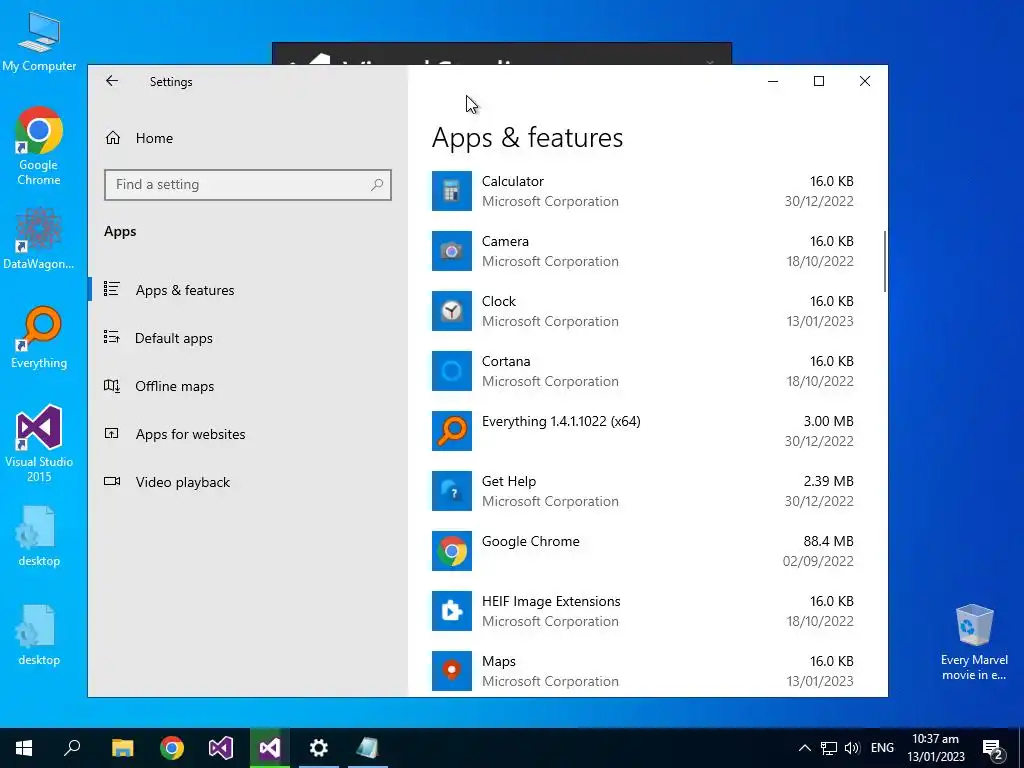Open taskbar search magnifier
This screenshot has height=768, width=1024.
click(72, 748)
